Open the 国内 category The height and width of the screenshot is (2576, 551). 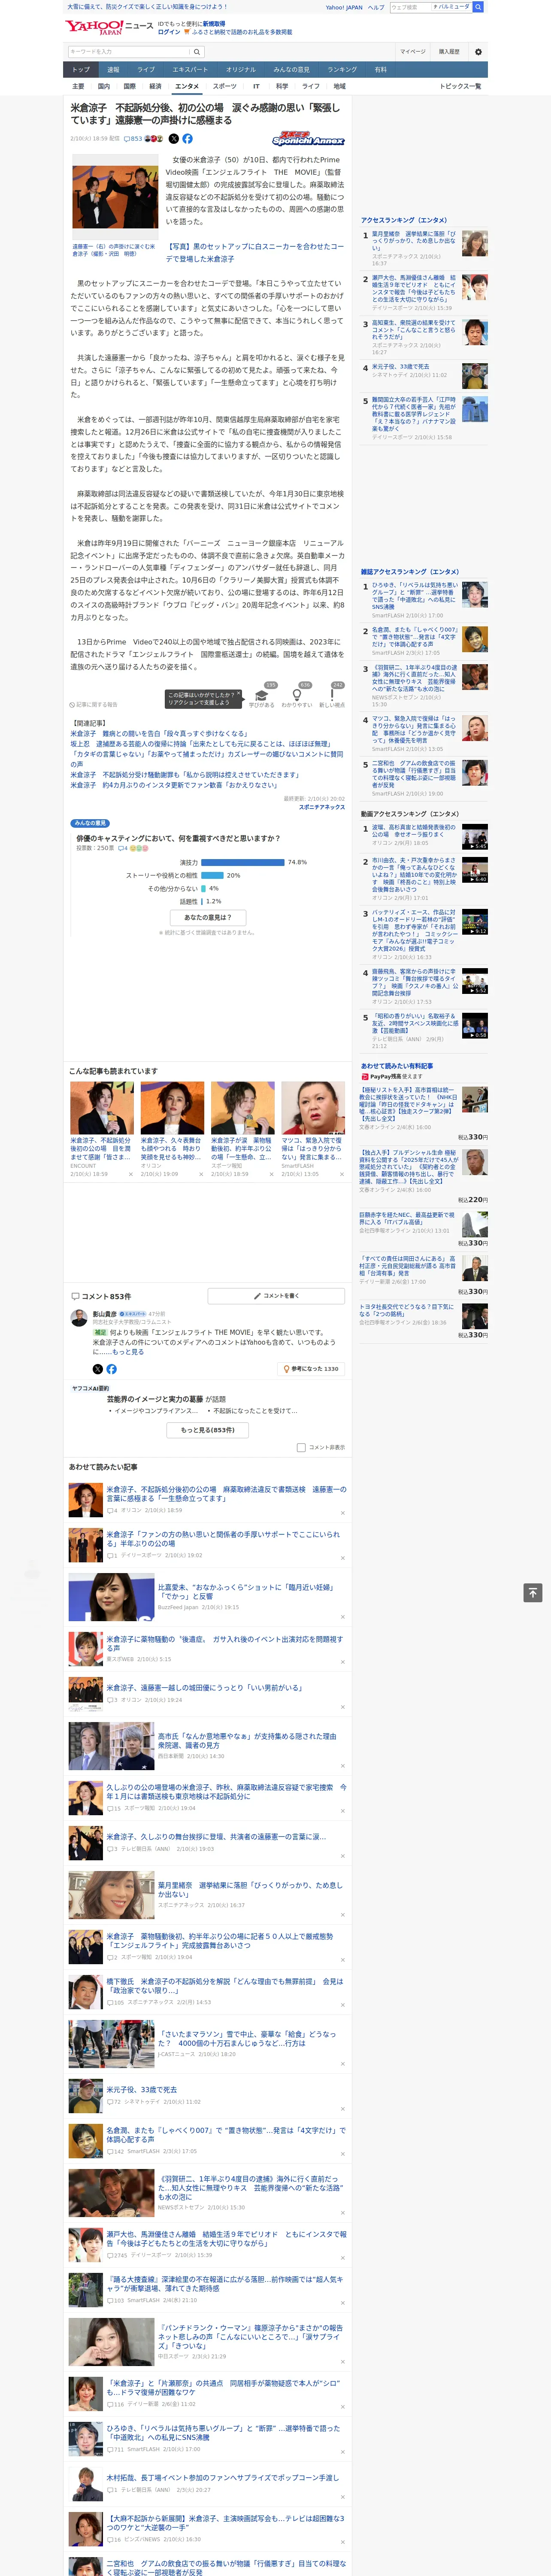pos(104,86)
